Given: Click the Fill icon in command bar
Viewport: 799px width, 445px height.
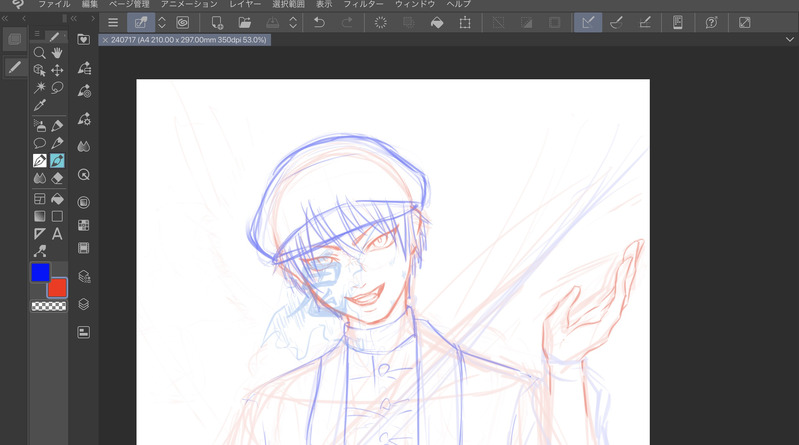Looking at the screenshot, I should click(x=437, y=22).
